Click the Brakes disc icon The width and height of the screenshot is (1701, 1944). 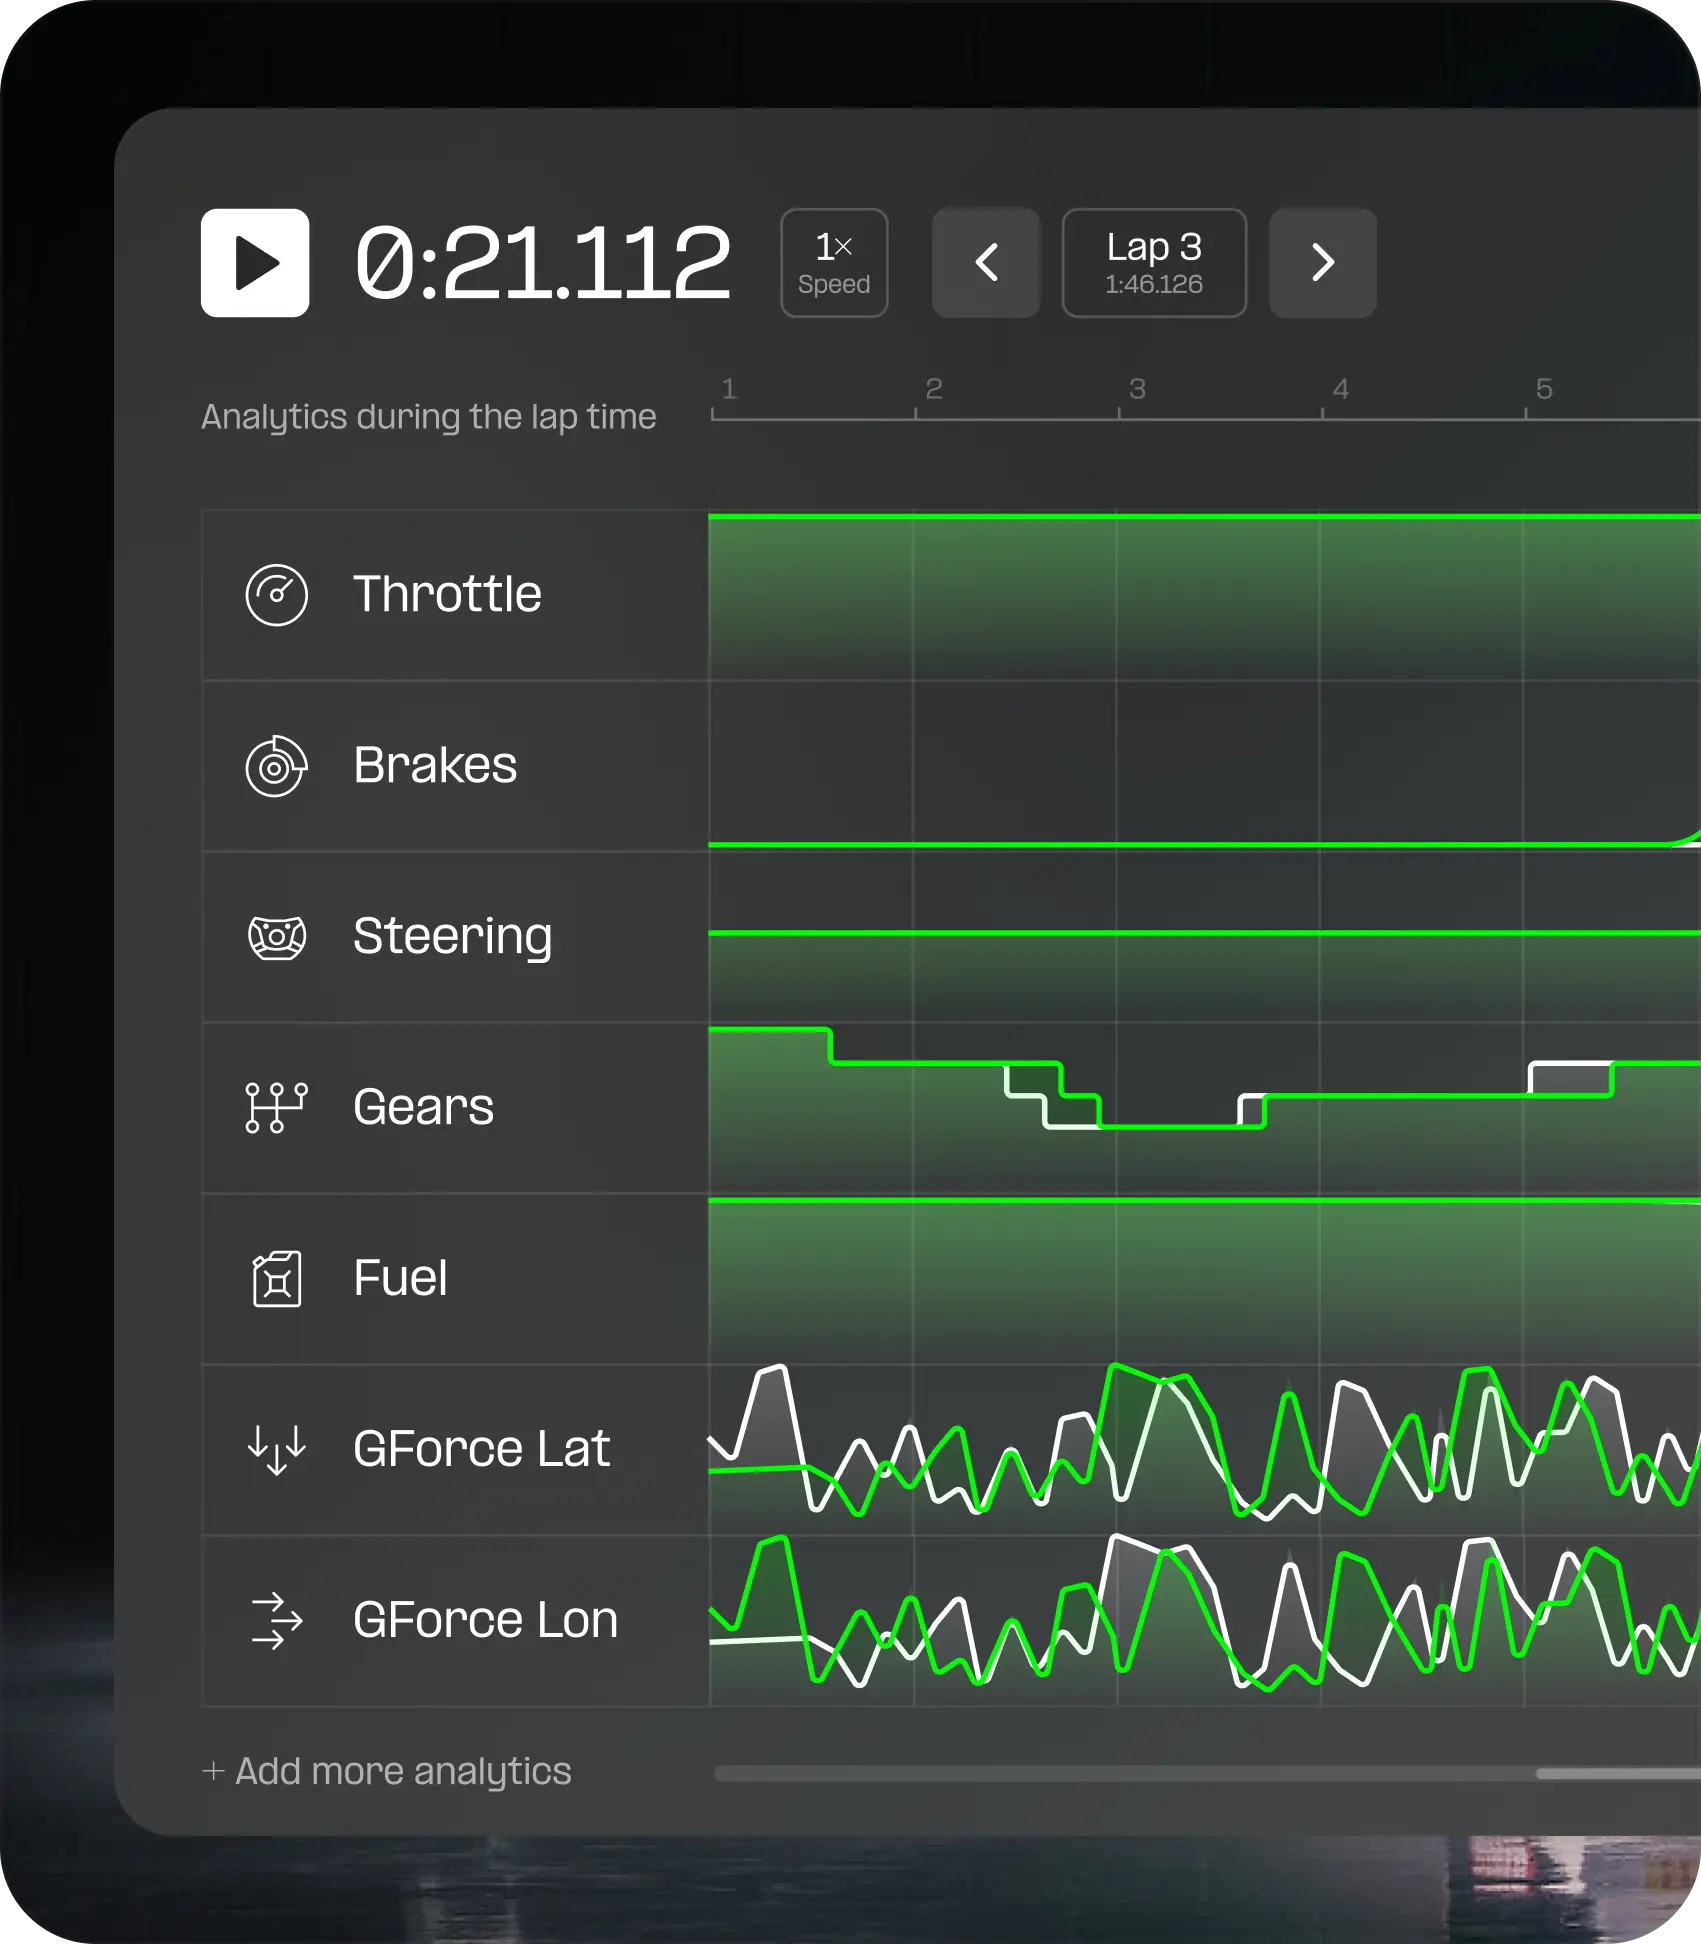tap(277, 766)
